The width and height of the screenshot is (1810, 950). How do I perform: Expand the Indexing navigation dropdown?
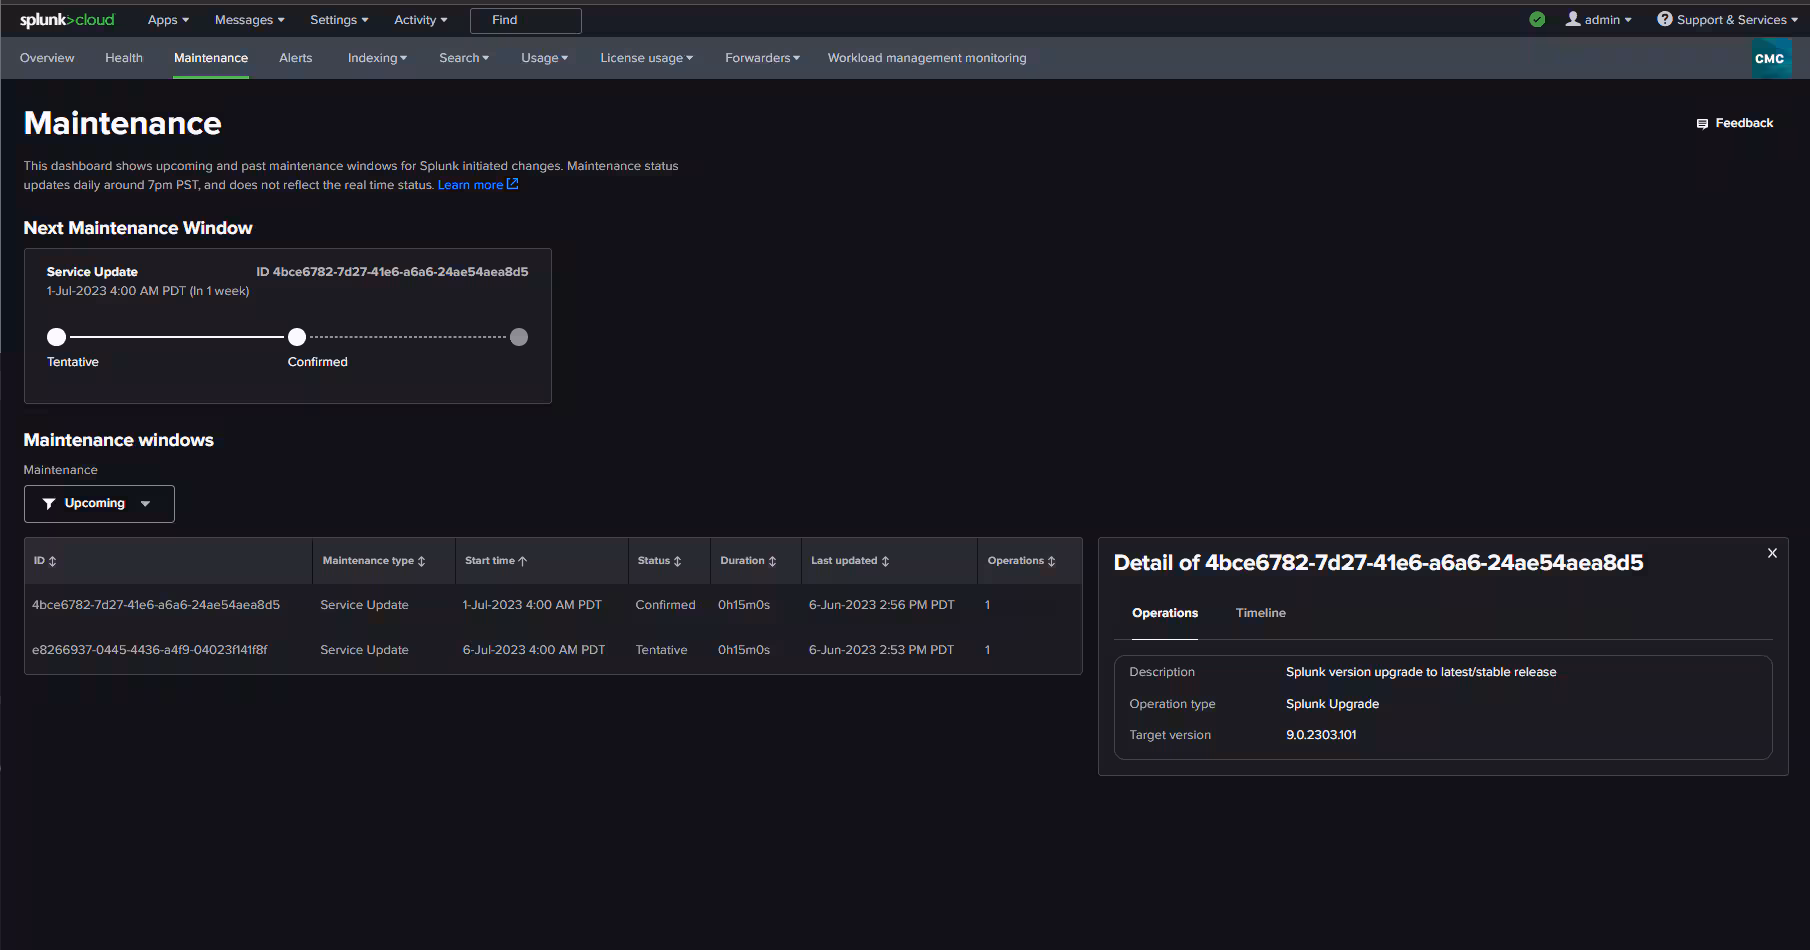377,58
